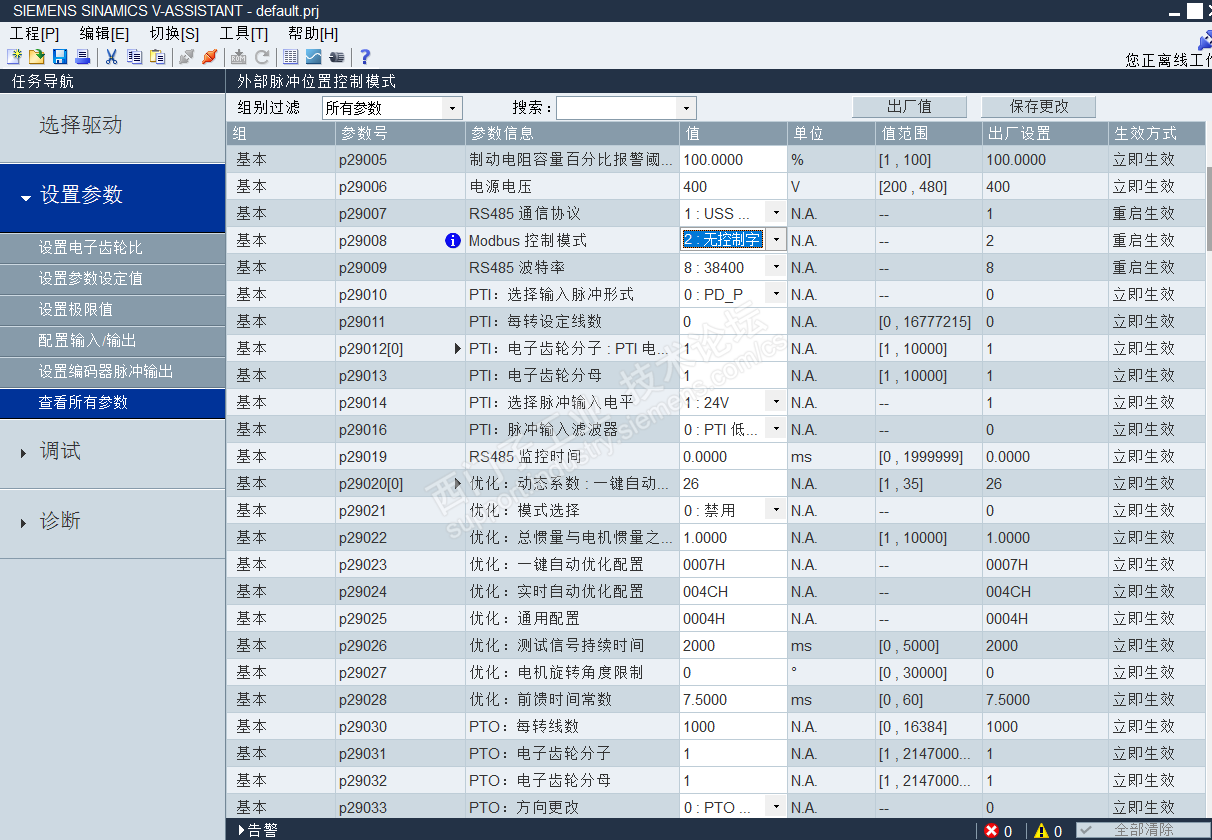The width and height of the screenshot is (1212, 840).
Task: Open the p29016 PTI filter dropdown
Action: tap(776, 429)
